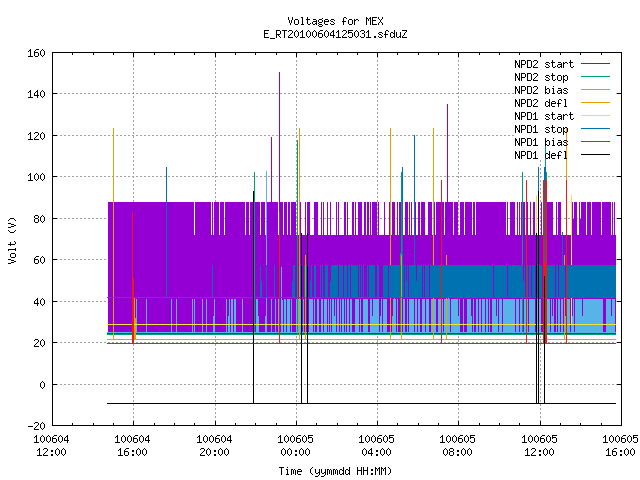Click the 100605 00:00 x-axis tick label
640x480 pixels.
296,446
